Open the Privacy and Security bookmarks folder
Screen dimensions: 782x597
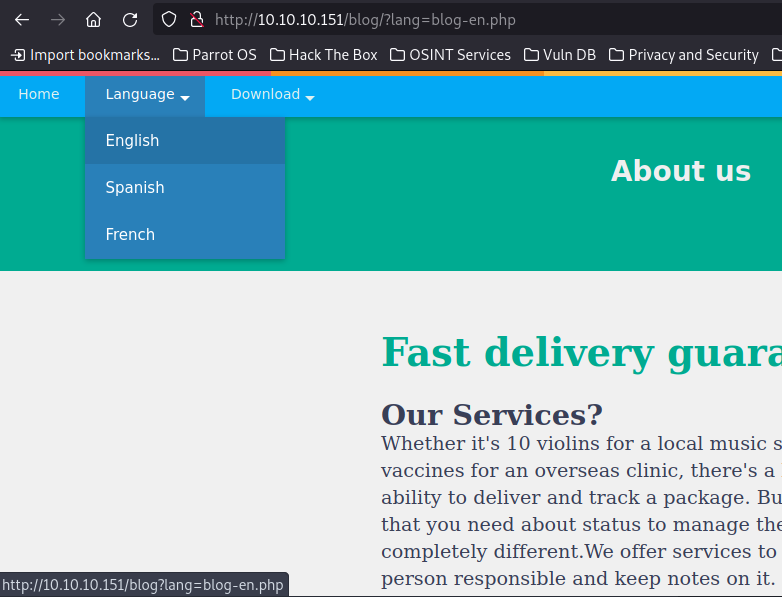(x=683, y=55)
